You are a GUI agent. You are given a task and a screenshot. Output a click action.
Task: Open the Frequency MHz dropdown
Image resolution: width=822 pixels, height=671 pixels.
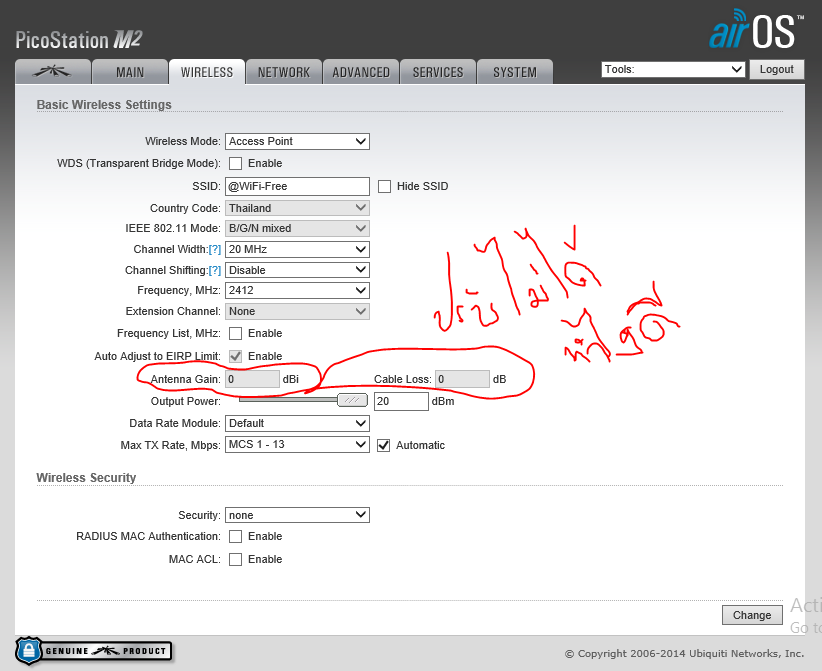(297, 290)
